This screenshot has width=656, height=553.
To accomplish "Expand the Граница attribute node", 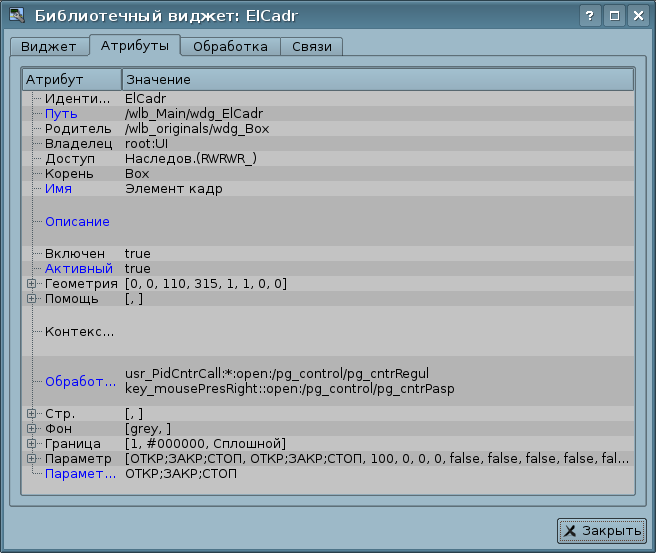I will coord(32,444).
